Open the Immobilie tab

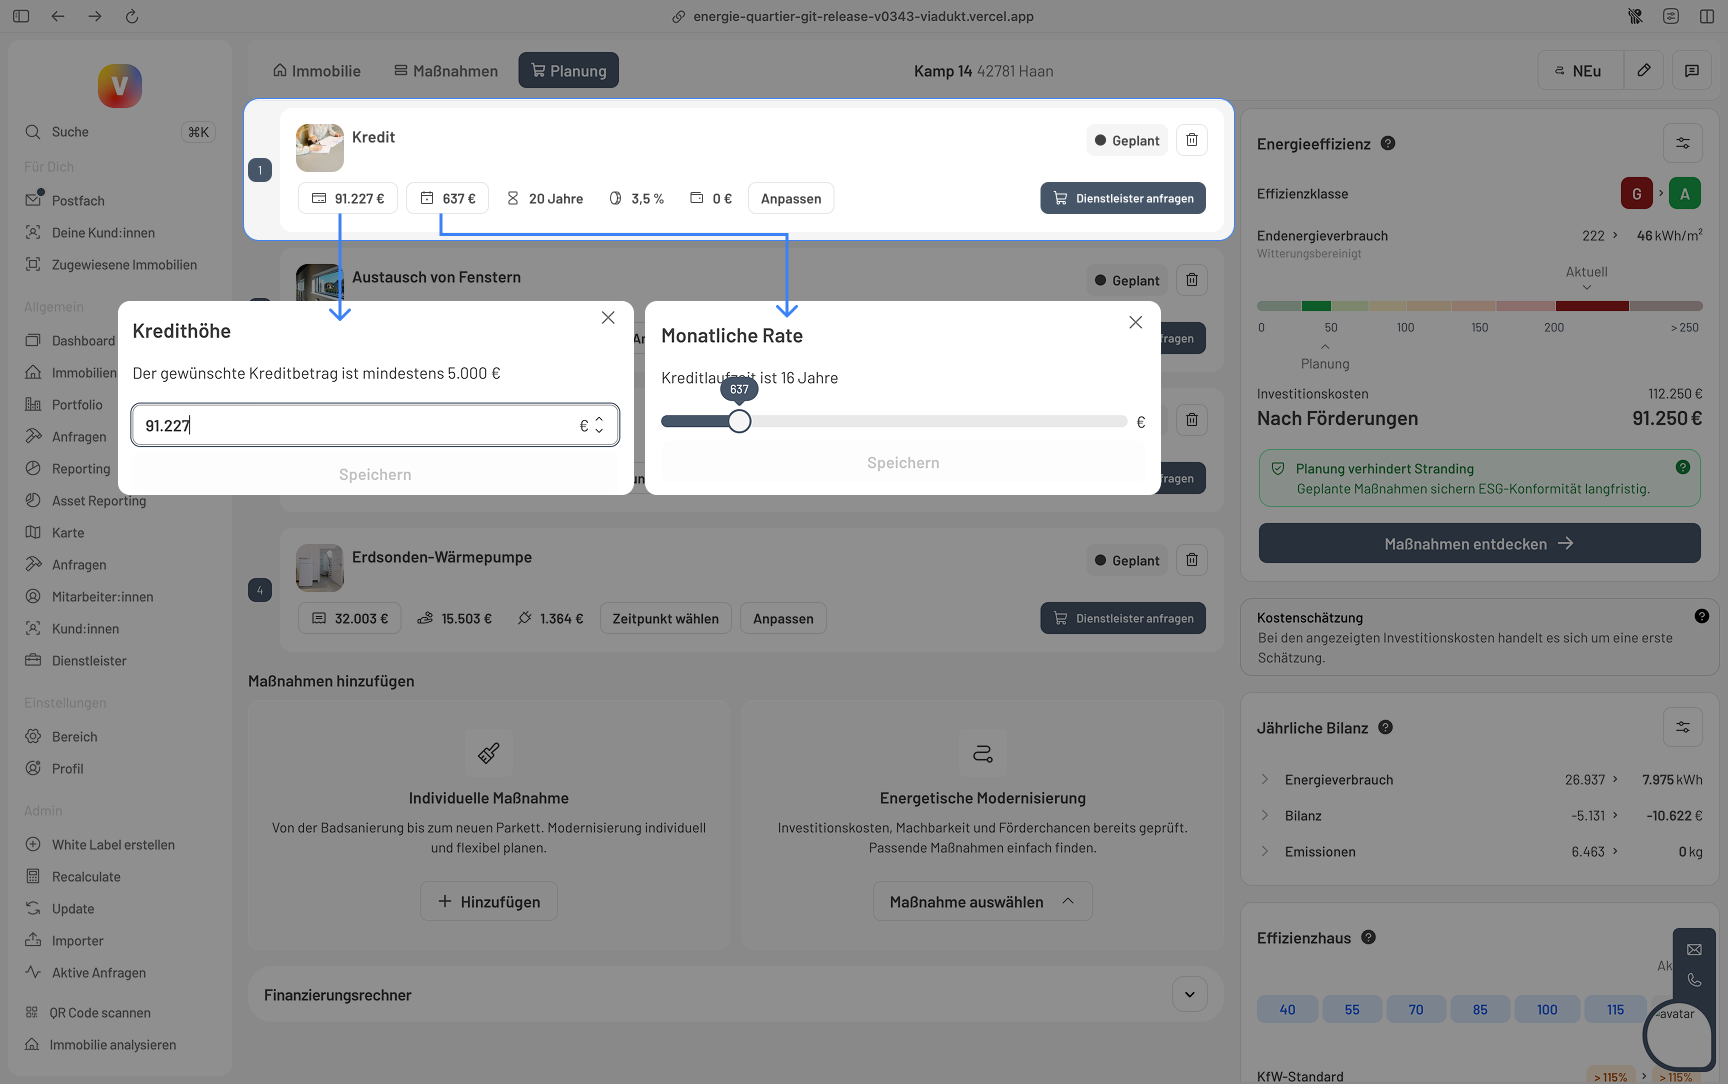[x=317, y=71]
